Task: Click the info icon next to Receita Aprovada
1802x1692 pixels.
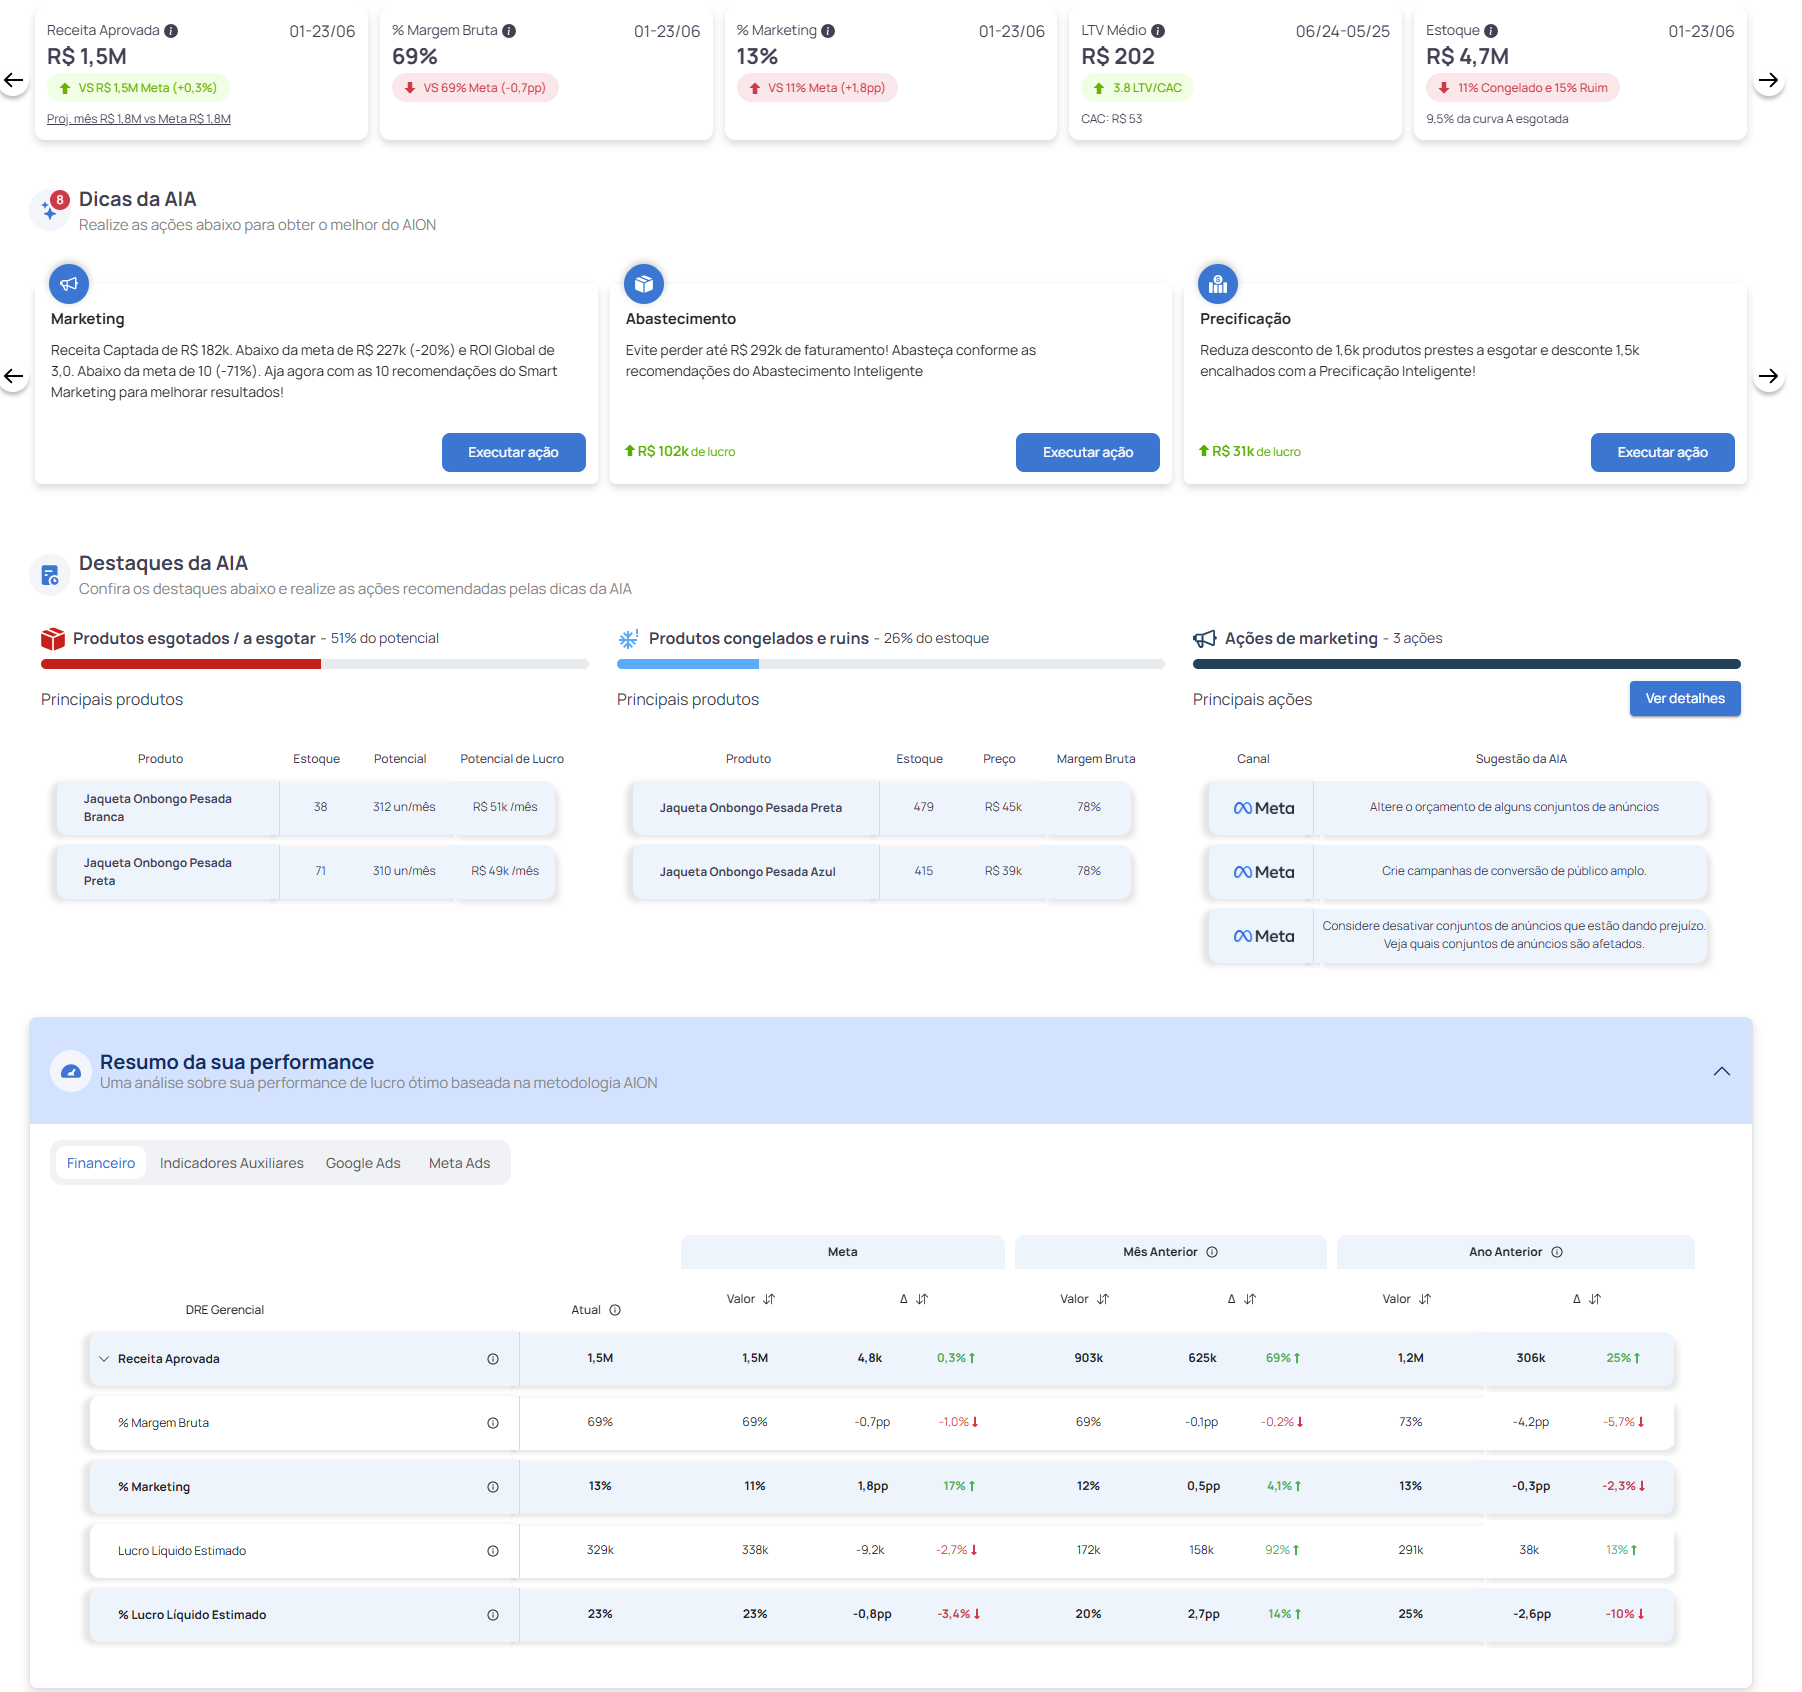Action: point(172,29)
